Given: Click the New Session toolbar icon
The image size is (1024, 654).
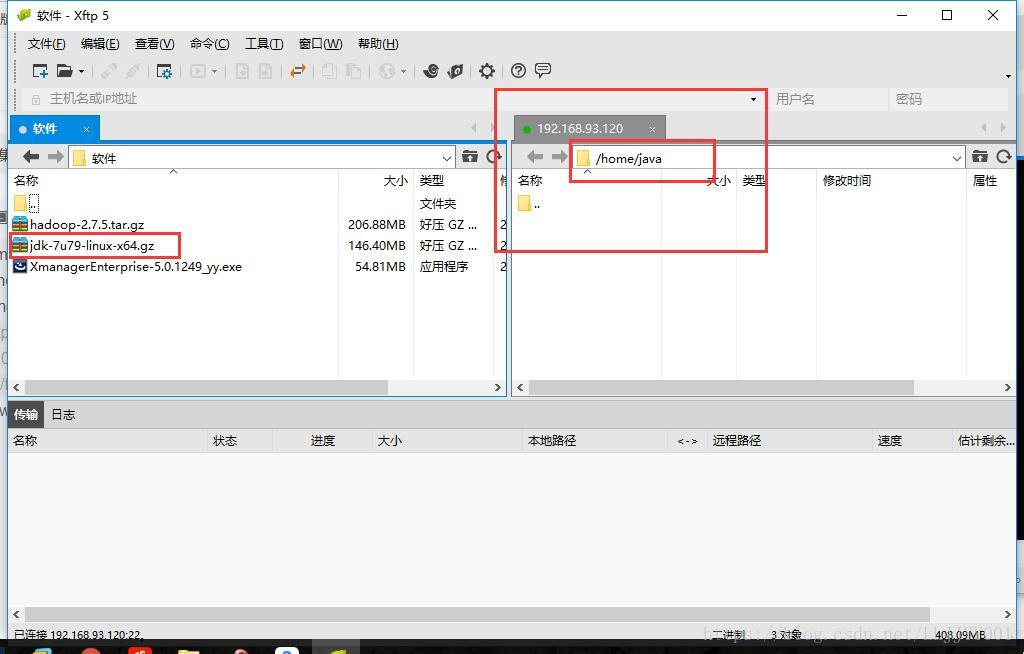Looking at the screenshot, I should pos(40,71).
